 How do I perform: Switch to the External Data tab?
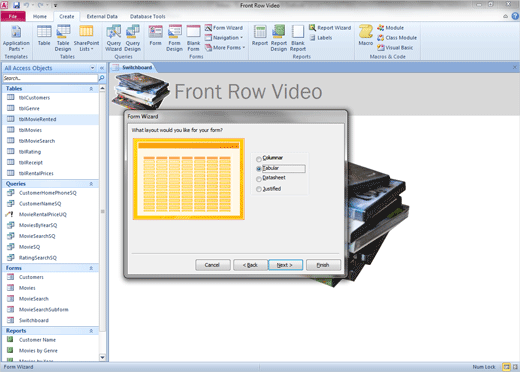tap(102, 16)
